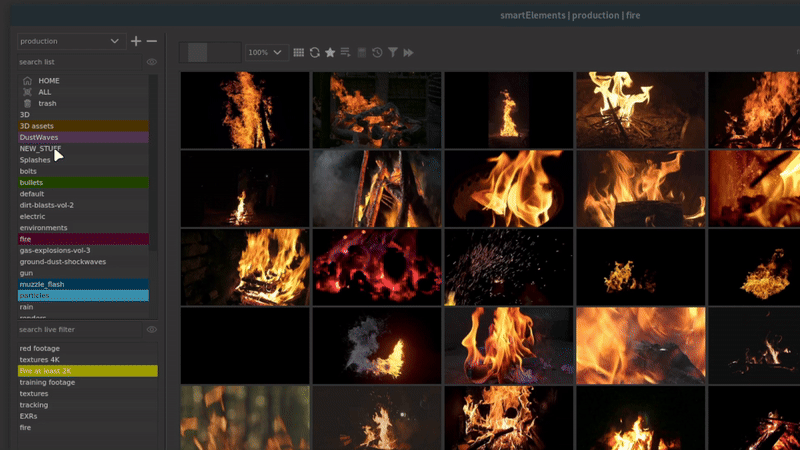Viewport: 800px width, 450px height.
Task: Focus the search list input field
Action: [79, 62]
